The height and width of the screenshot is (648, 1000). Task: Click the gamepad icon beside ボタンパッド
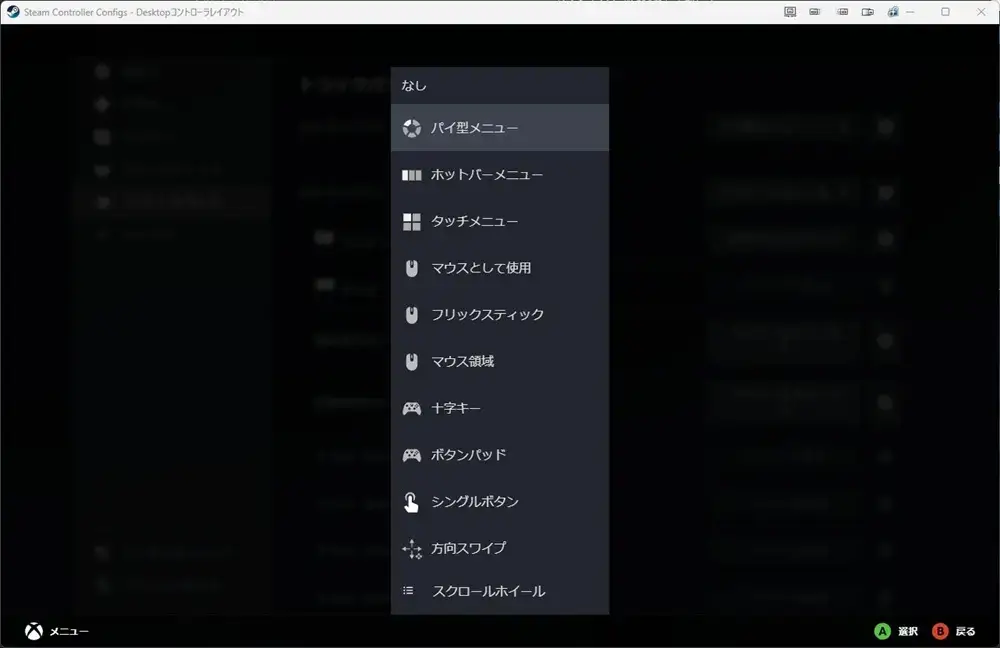pos(412,455)
